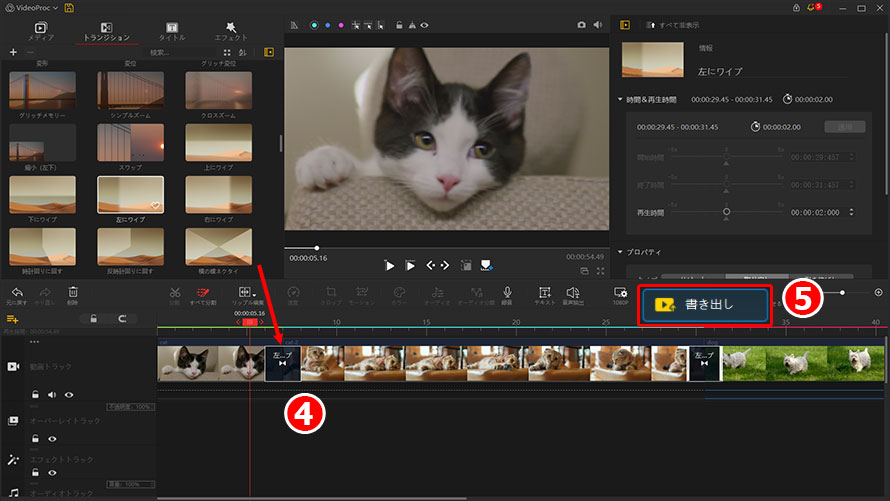Click the すべて分割 split-all icon
Screen dimensions: 890x501
click(203, 295)
